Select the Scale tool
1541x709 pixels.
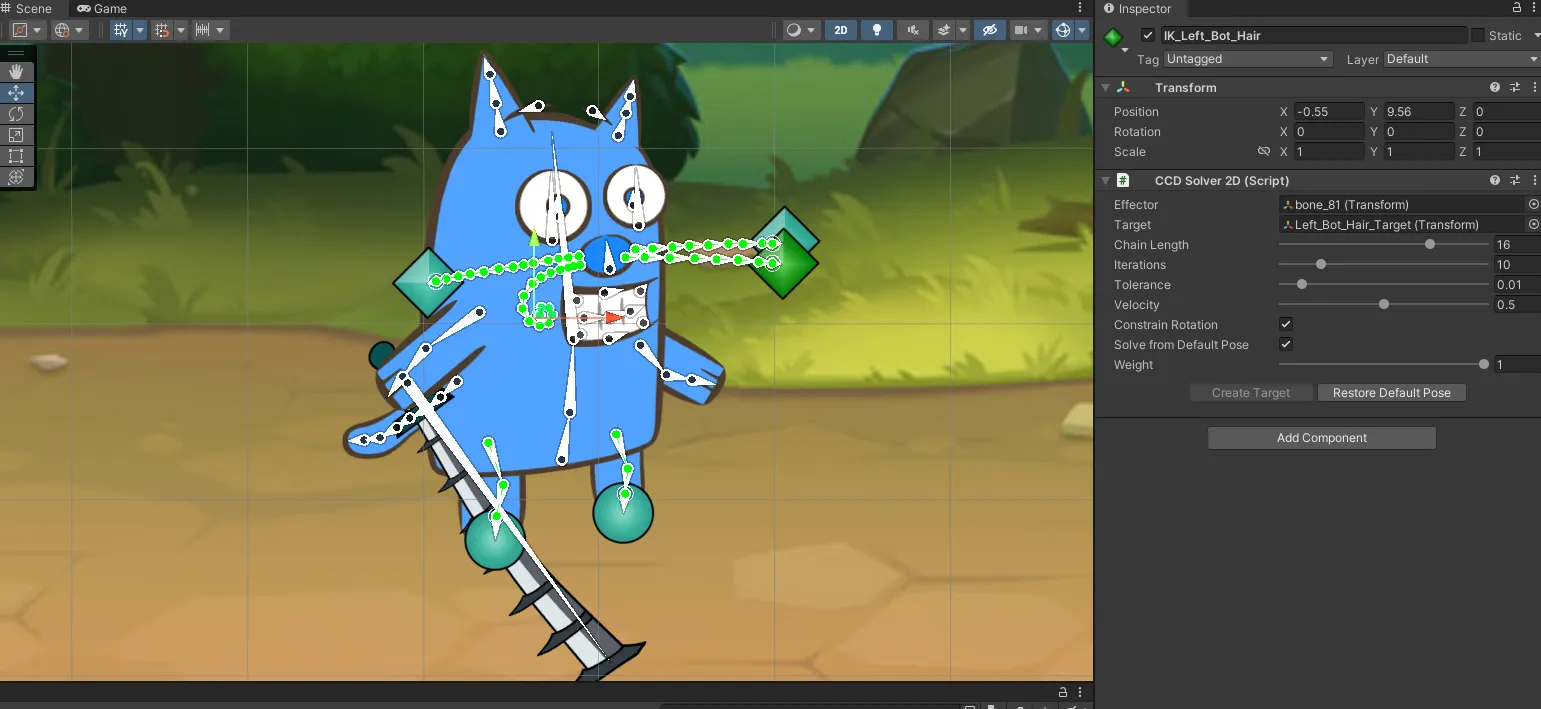click(16, 135)
